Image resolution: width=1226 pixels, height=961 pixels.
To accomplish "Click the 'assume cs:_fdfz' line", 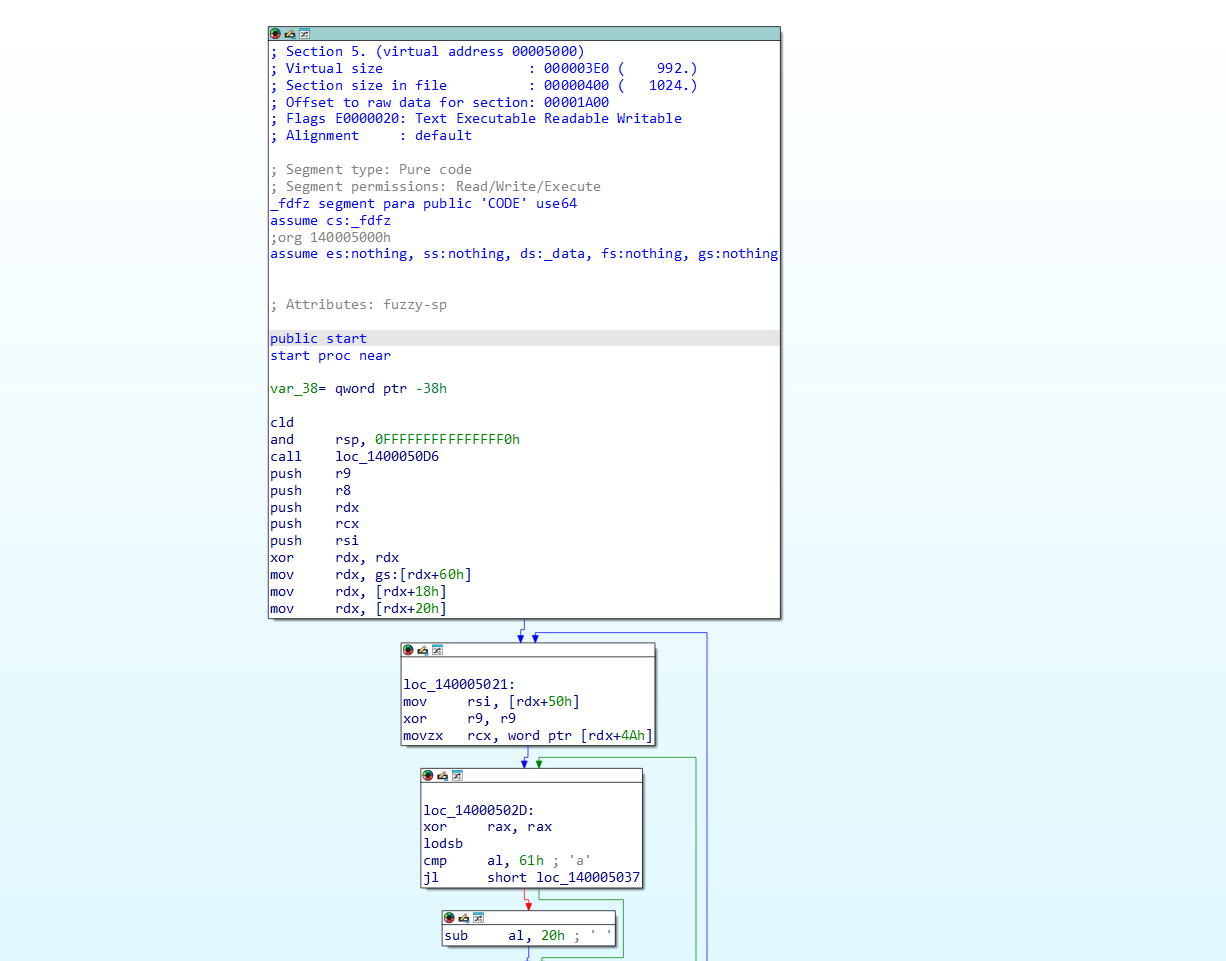I will (x=330, y=220).
